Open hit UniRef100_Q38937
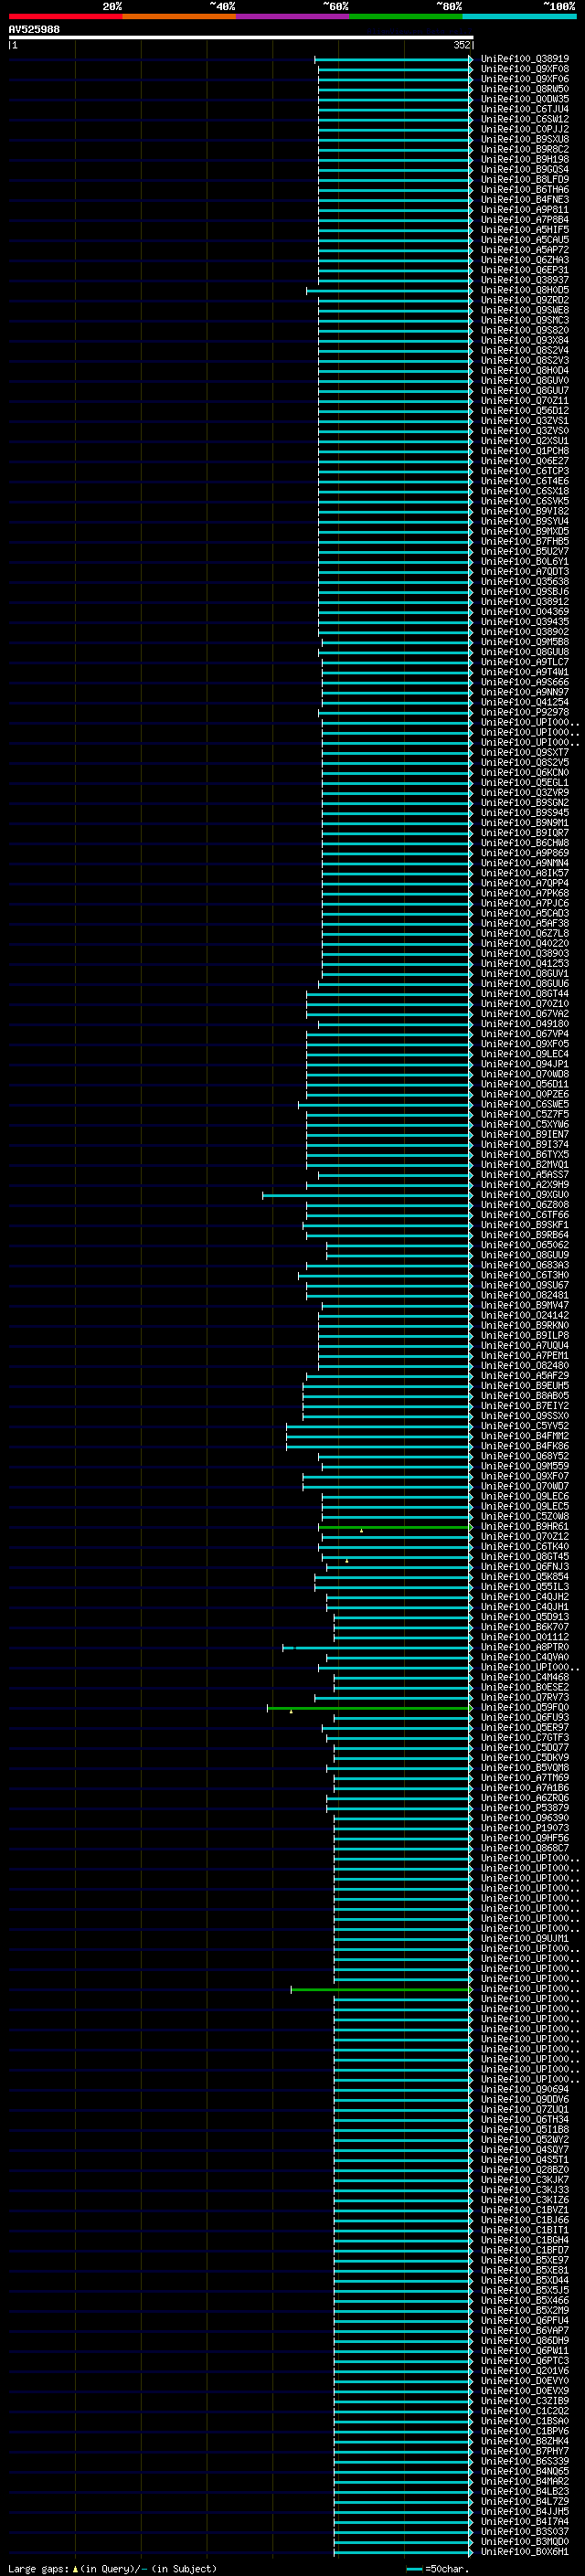This screenshot has height=2576, width=585. pyautogui.click(x=525, y=280)
